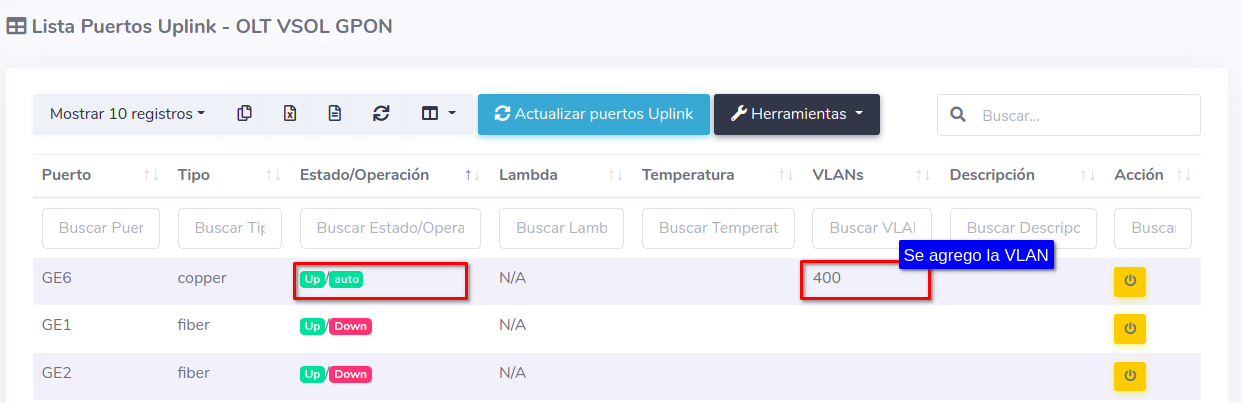The image size is (1242, 403).
Task: Click the Up status badge for GE6
Action: point(312,279)
